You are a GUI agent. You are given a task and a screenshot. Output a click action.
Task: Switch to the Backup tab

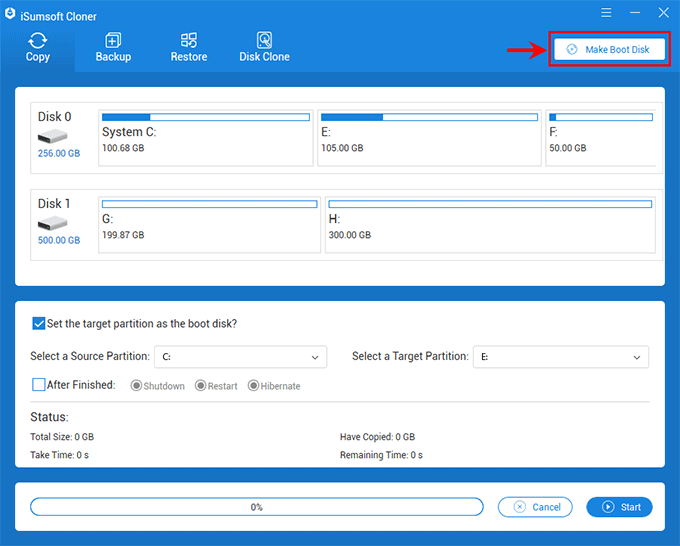[113, 48]
